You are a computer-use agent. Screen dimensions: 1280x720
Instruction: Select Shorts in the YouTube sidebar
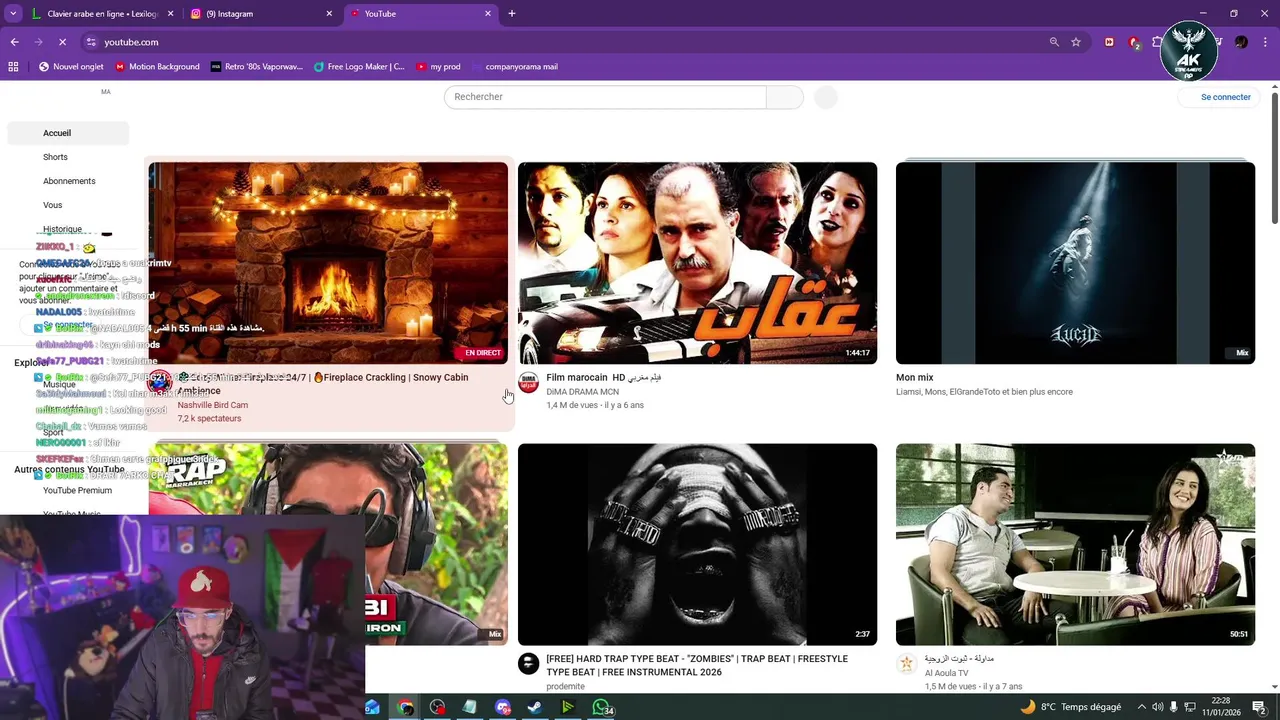click(68, 157)
